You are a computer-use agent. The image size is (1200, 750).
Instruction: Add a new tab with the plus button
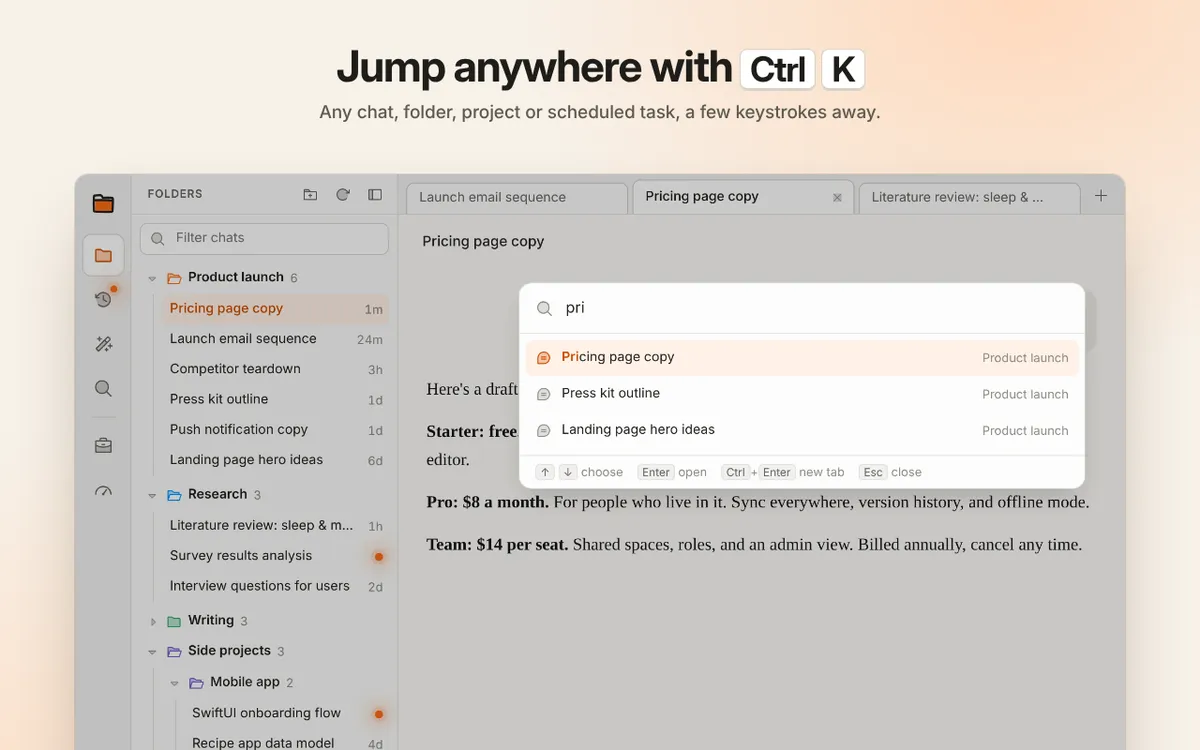point(1101,196)
